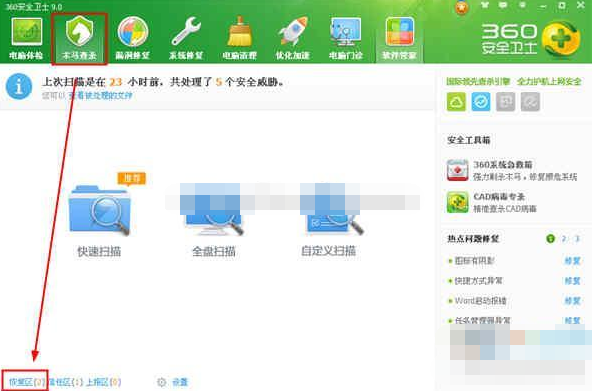Click the 安全工具箱 heading
The image size is (592, 391).
[469, 140]
